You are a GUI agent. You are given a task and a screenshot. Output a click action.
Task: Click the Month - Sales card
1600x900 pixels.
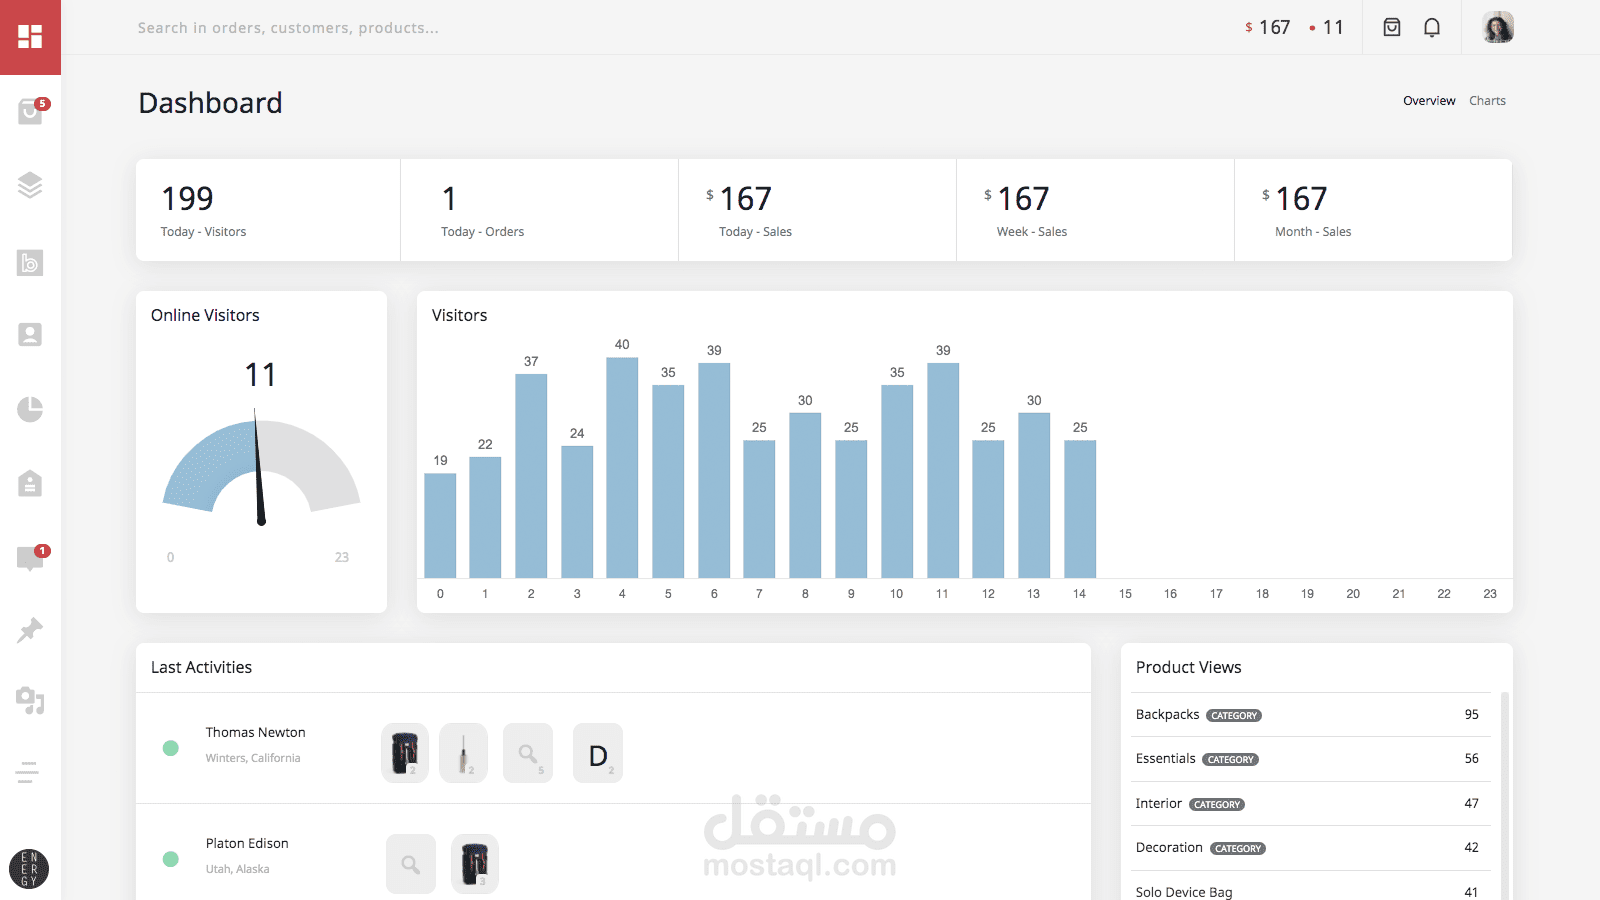pyautogui.click(x=1373, y=210)
